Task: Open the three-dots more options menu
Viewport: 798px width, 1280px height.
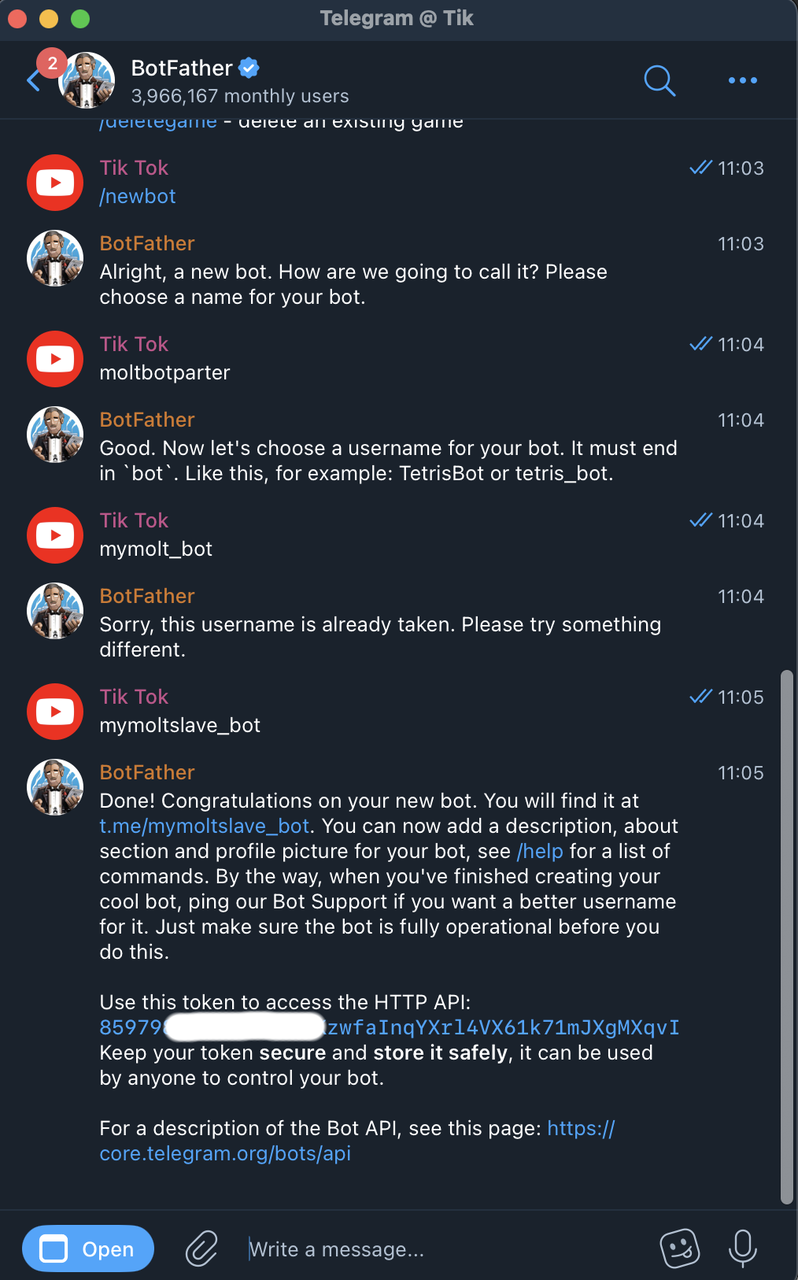Action: pyautogui.click(x=742, y=80)
